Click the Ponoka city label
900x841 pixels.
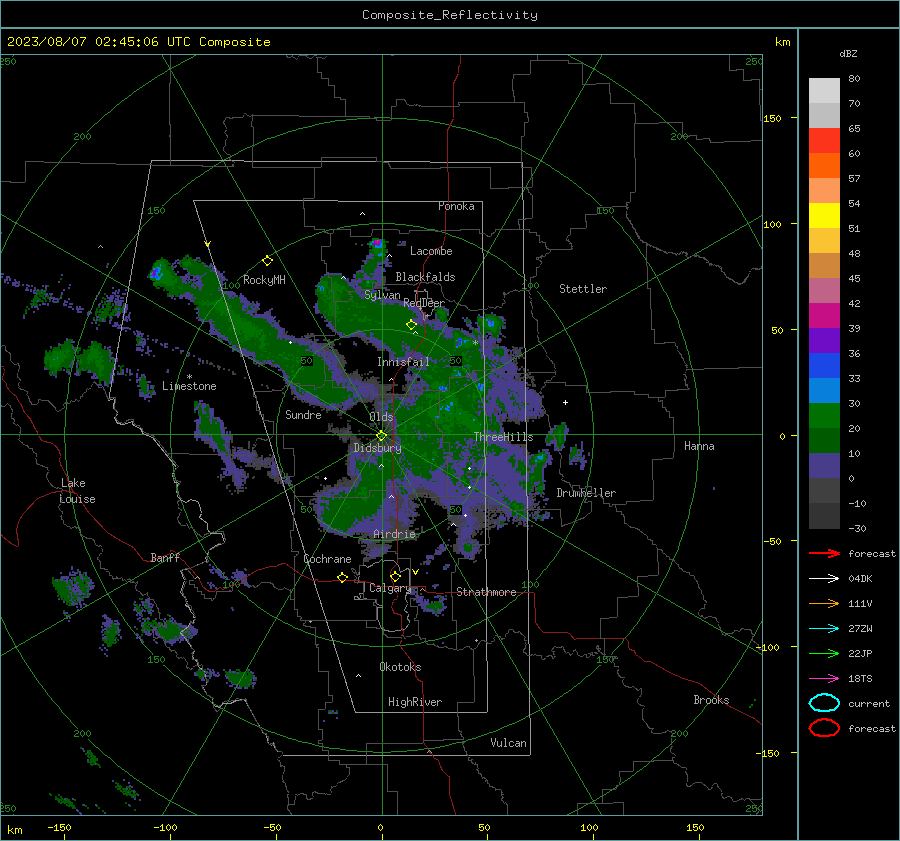[456, 206]
